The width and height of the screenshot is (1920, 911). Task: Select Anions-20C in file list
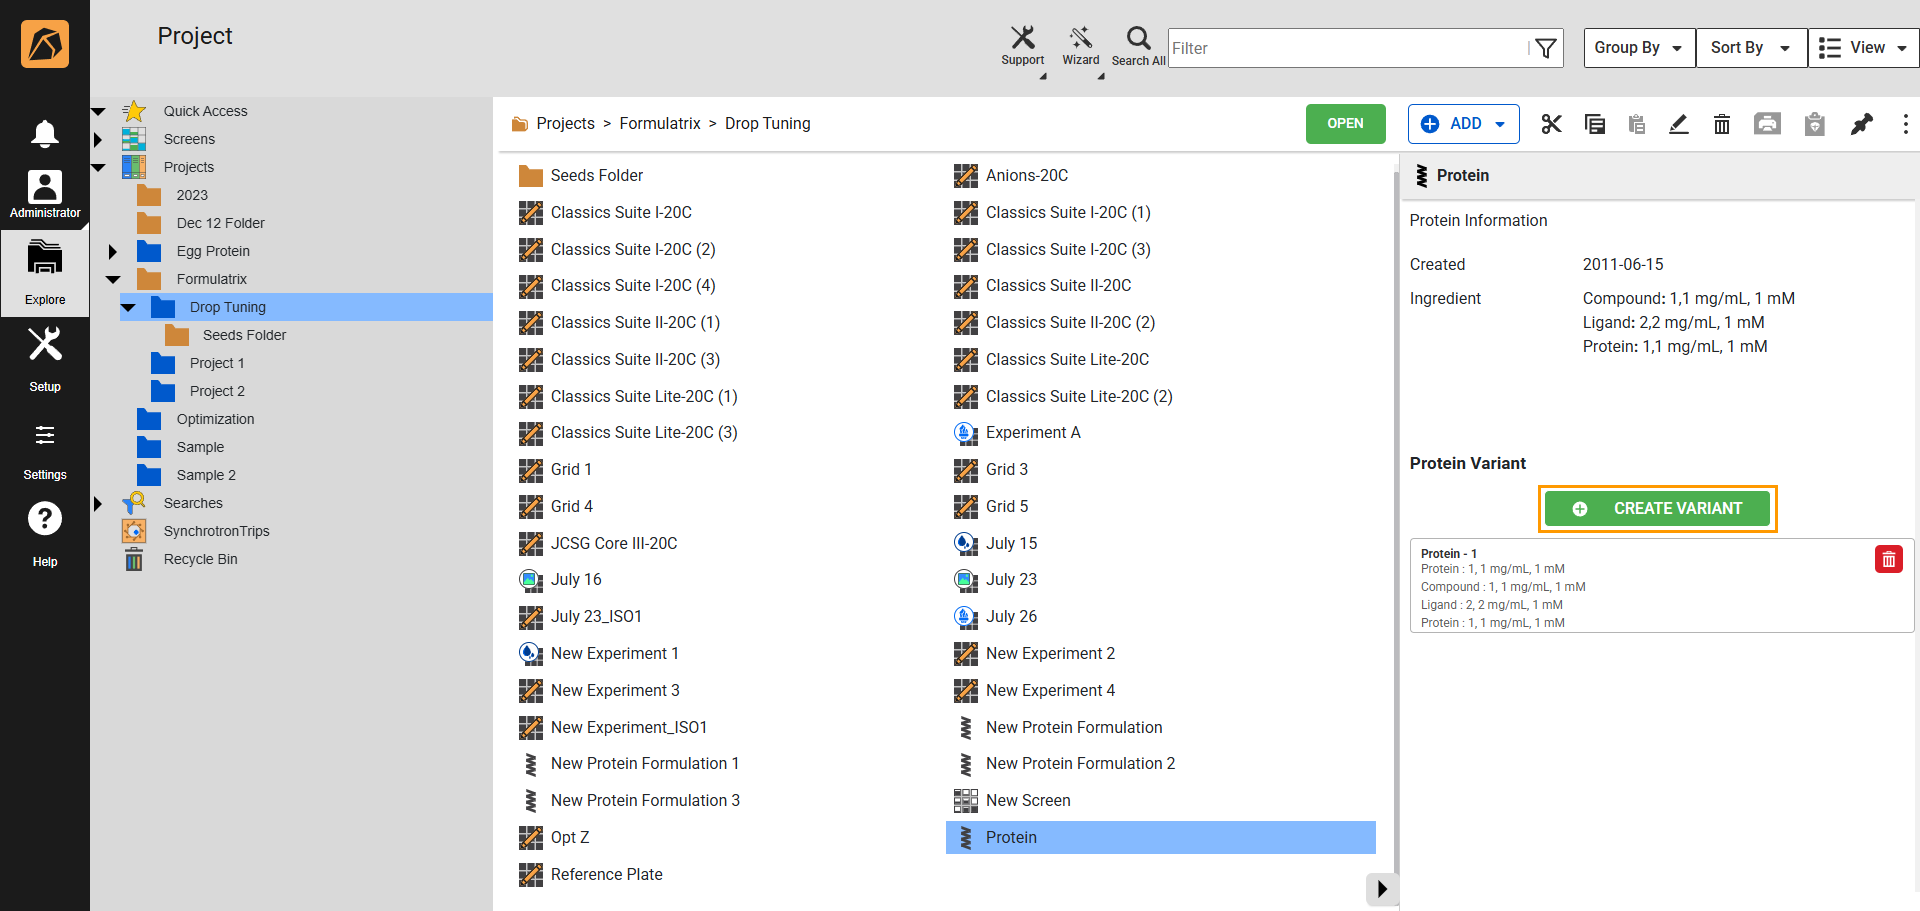[x=1026, y=175]
